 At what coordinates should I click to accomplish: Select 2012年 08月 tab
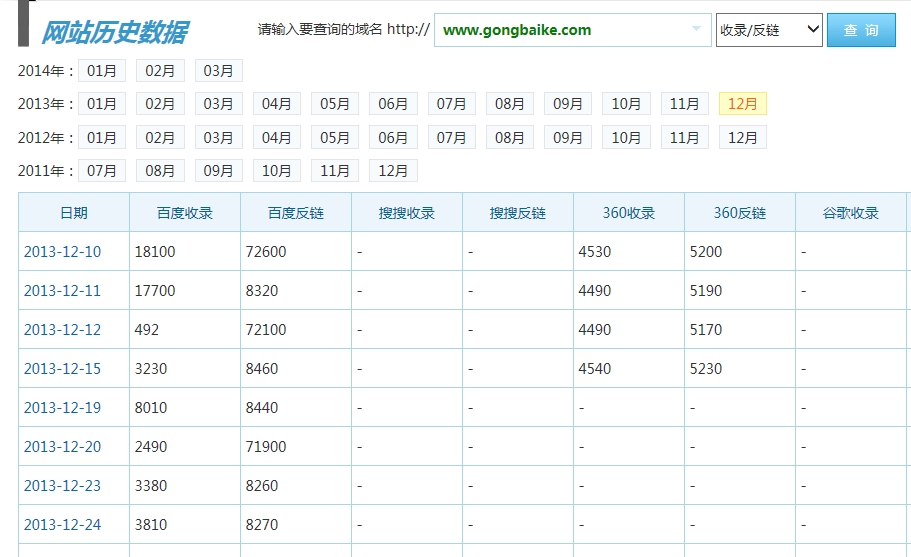[510, 138]
